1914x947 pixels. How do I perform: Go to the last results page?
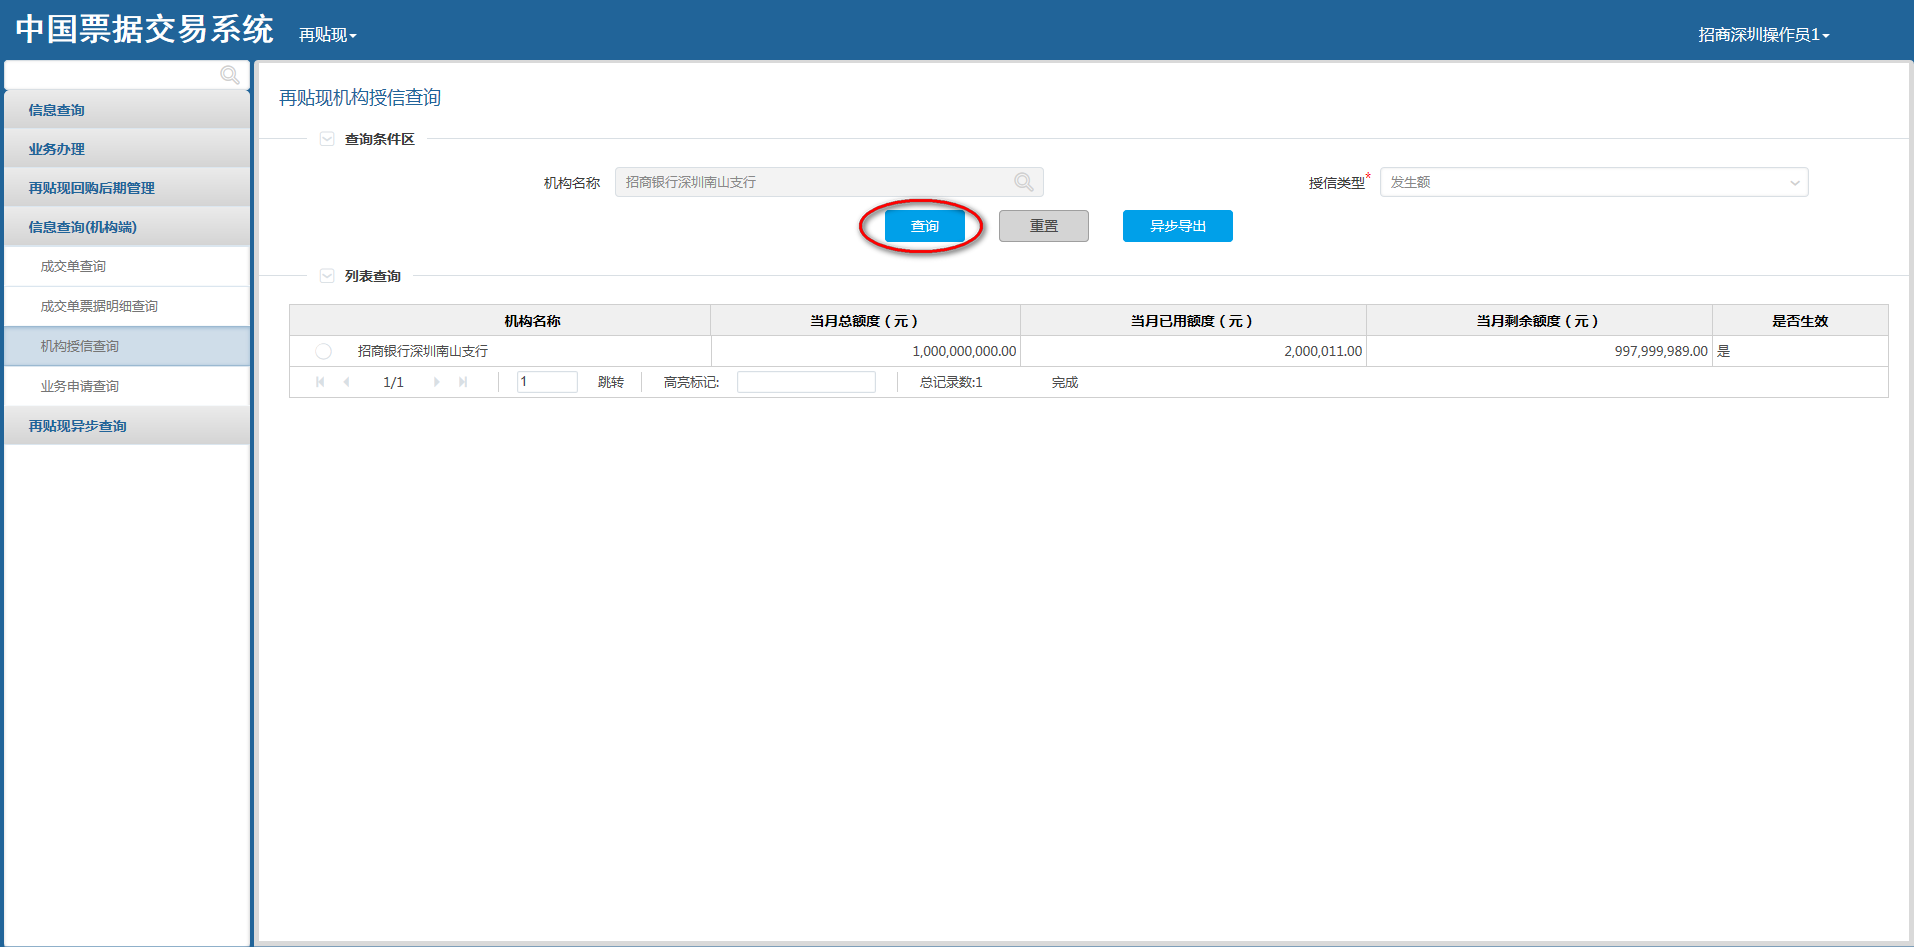(463, 382)
